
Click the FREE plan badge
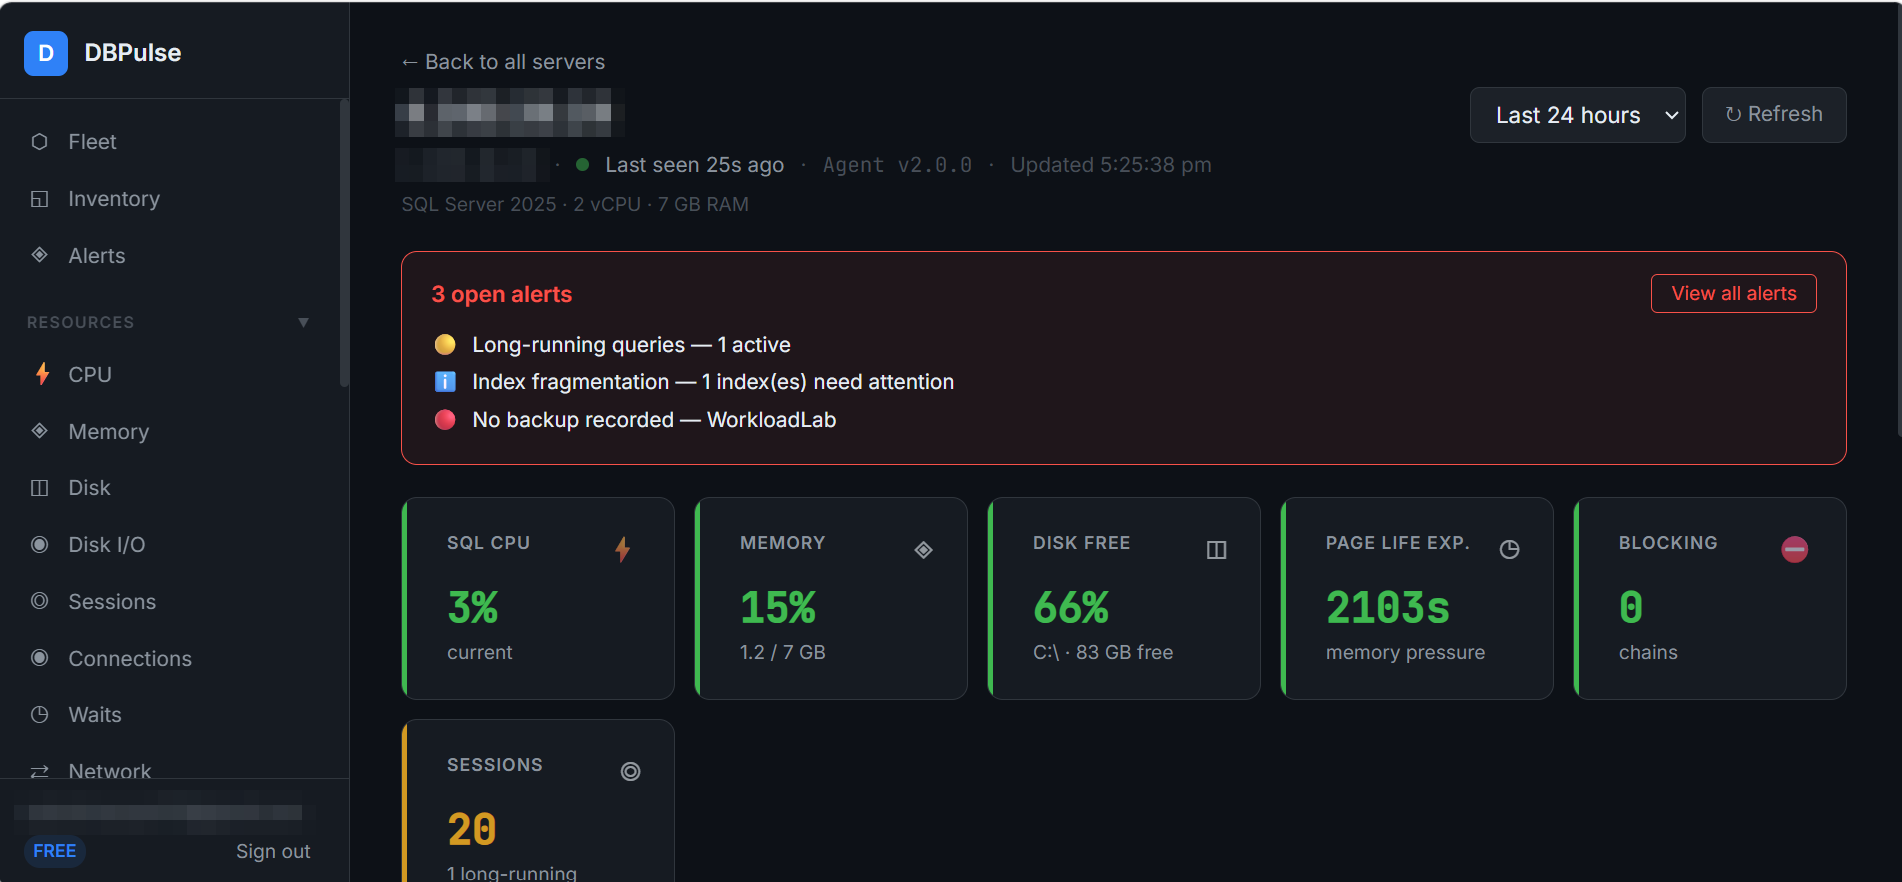click(55, 851)
